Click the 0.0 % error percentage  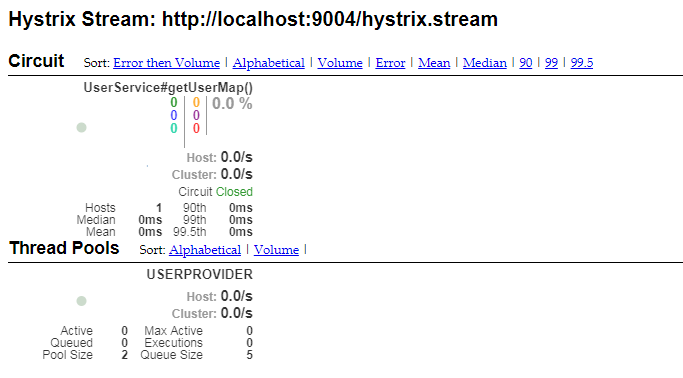coord(232,104)
